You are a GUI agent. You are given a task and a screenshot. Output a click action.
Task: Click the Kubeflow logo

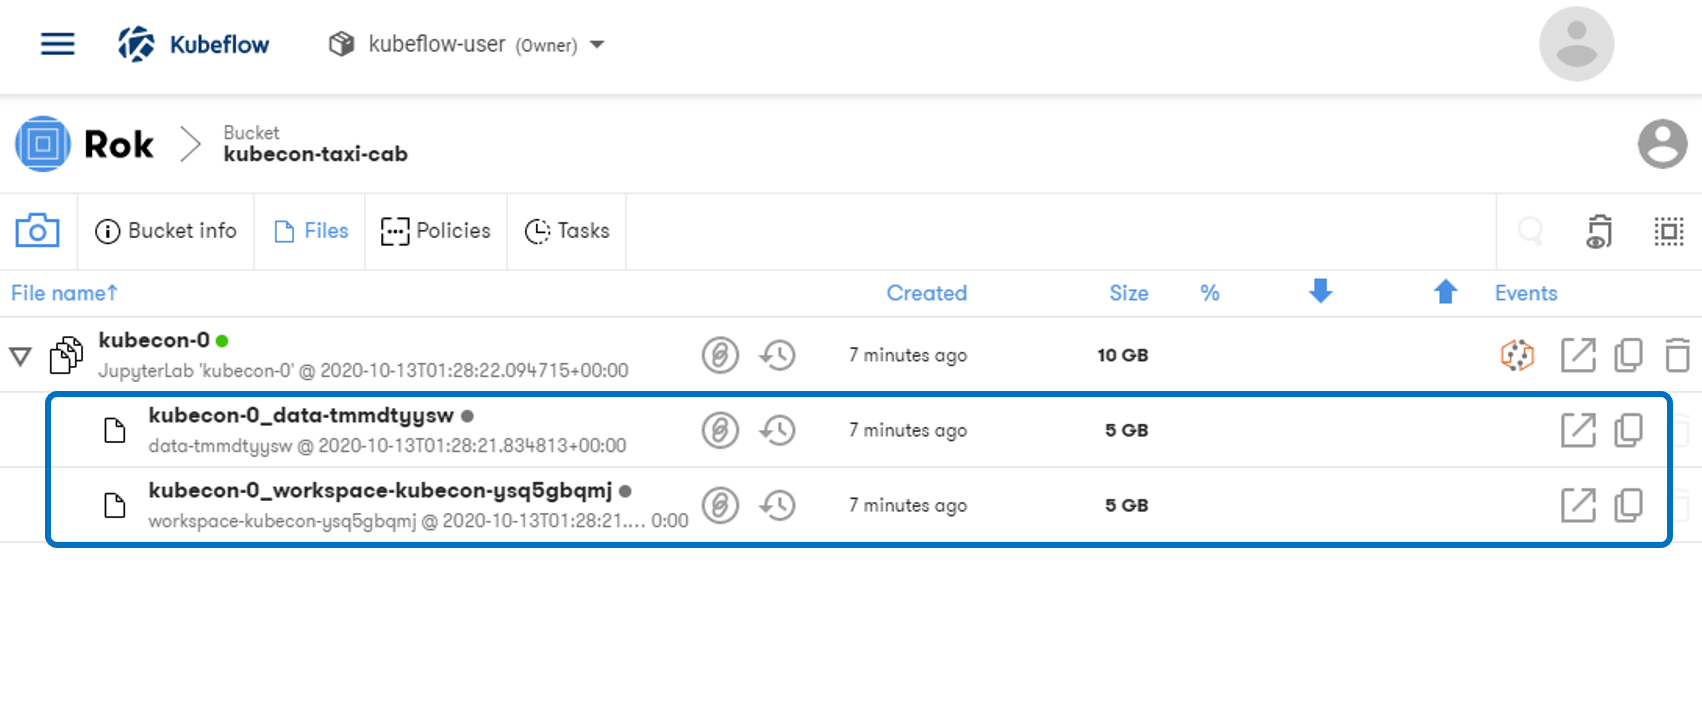(x=194, y=44)
